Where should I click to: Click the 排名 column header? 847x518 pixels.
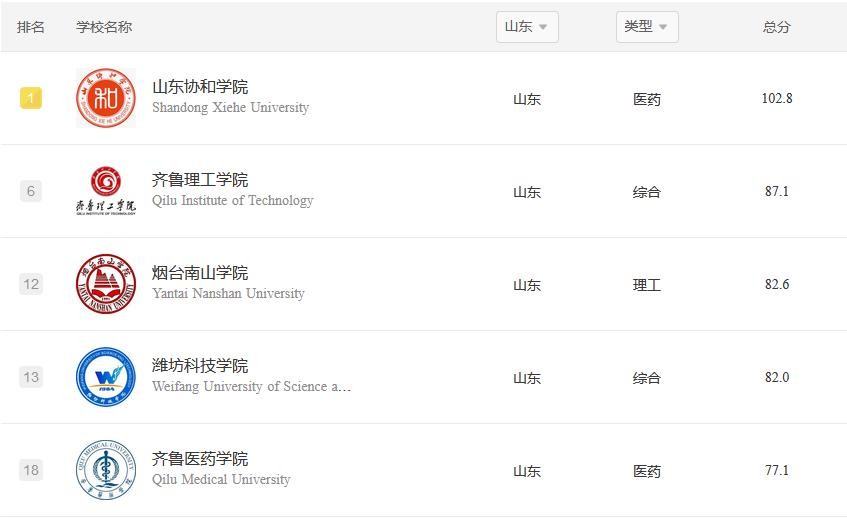point(31,27)
